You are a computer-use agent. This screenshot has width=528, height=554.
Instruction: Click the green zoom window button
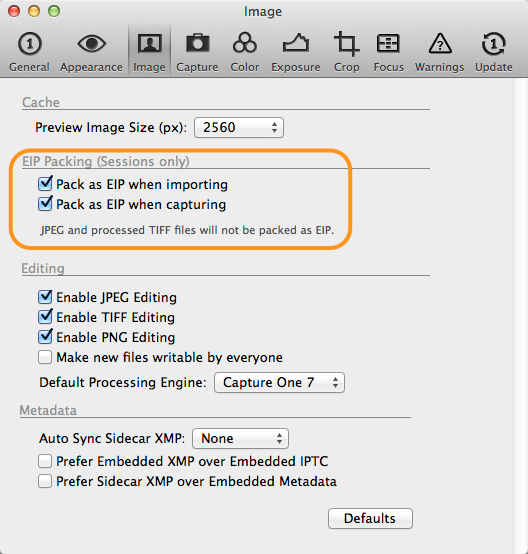(x=54, y=11)
